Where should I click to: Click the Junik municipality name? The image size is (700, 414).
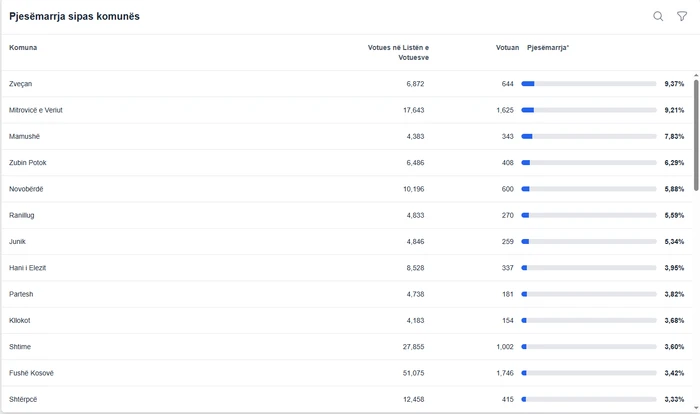click(18, 241)
